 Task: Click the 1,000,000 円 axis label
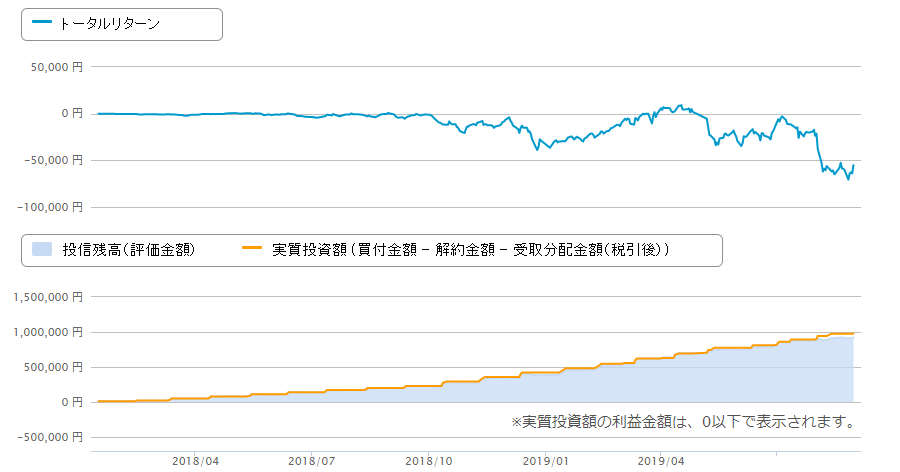[x=48, y=332]
